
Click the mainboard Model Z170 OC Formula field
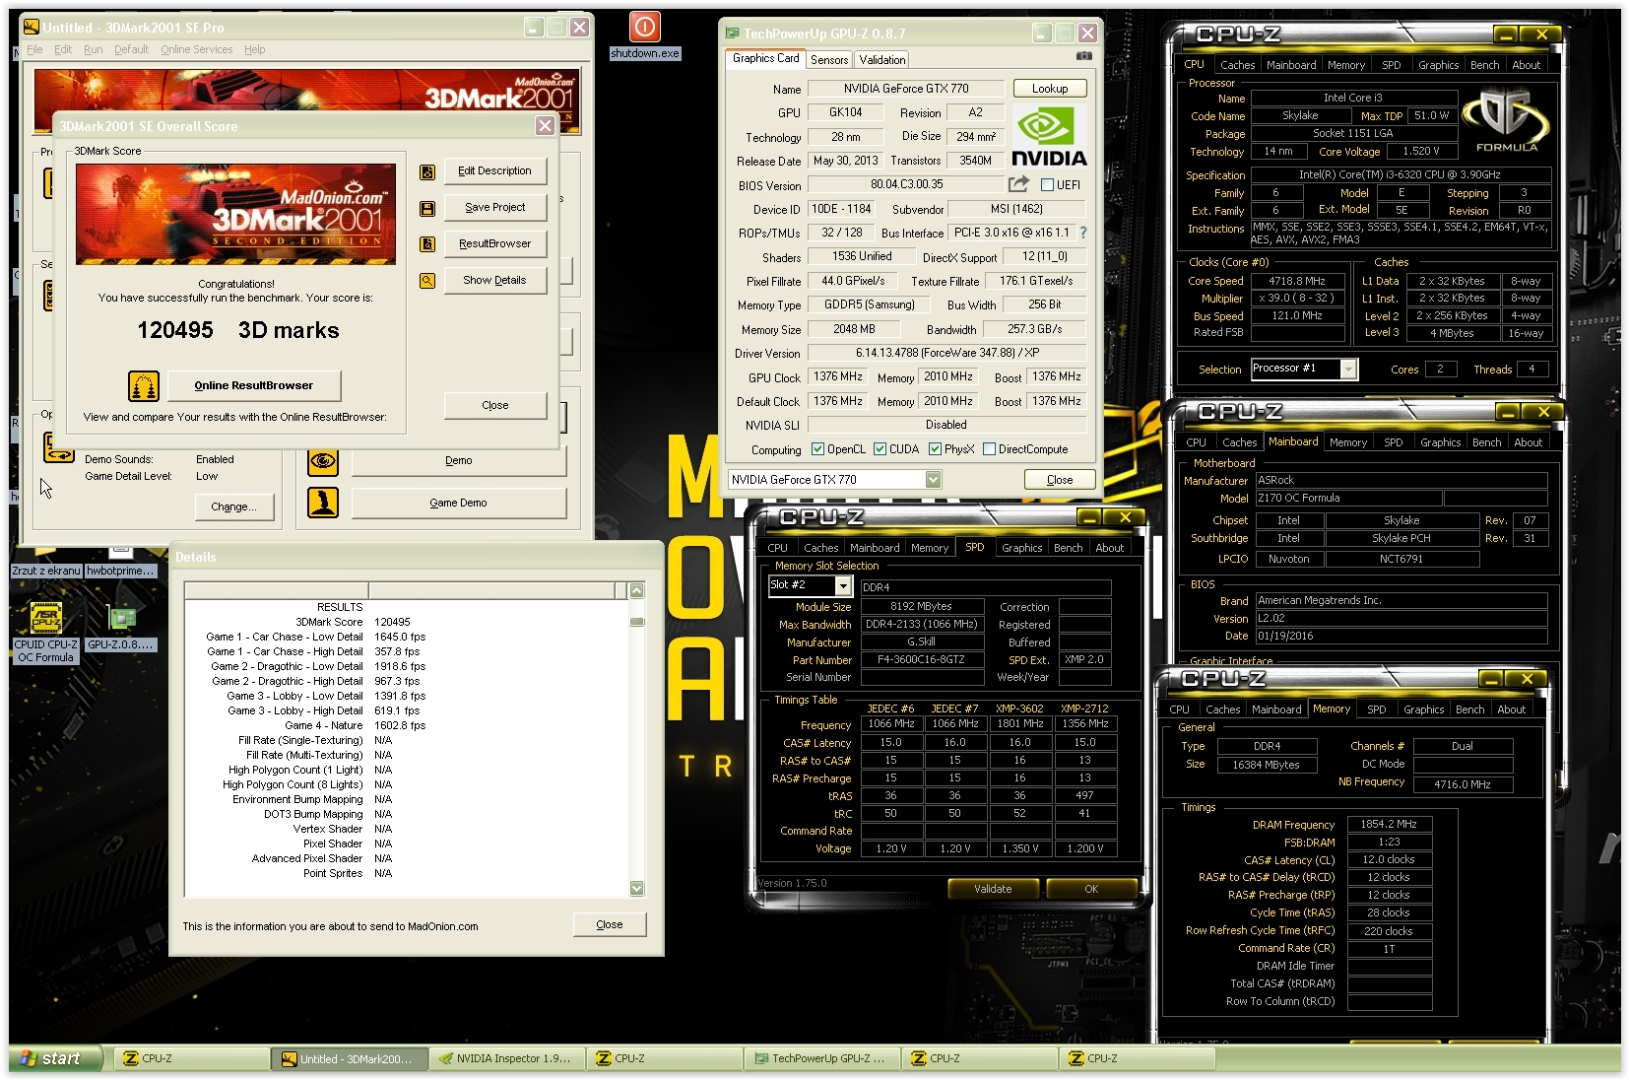1348,498
